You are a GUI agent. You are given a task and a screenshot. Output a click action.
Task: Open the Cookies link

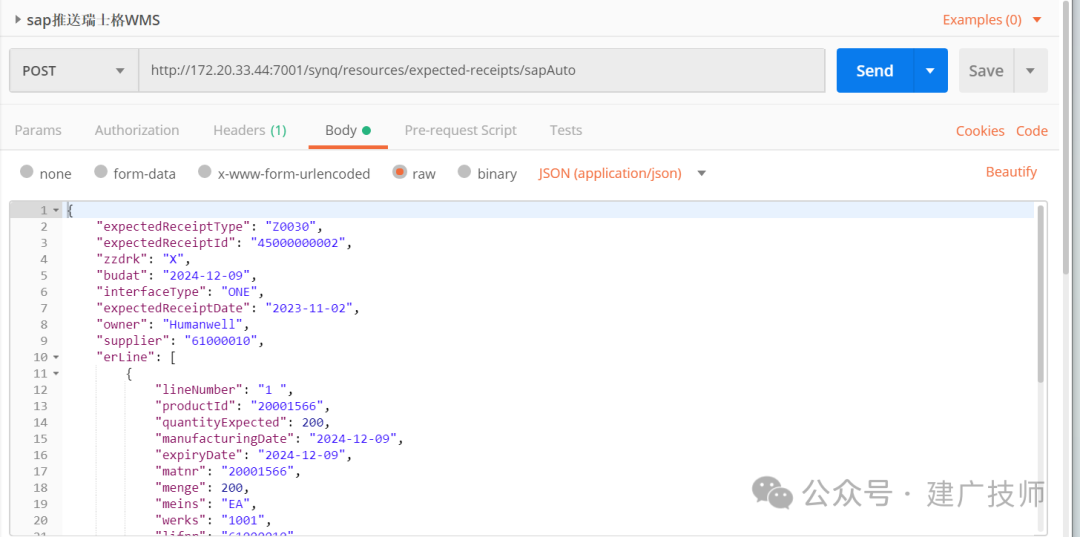click(980, 131)
